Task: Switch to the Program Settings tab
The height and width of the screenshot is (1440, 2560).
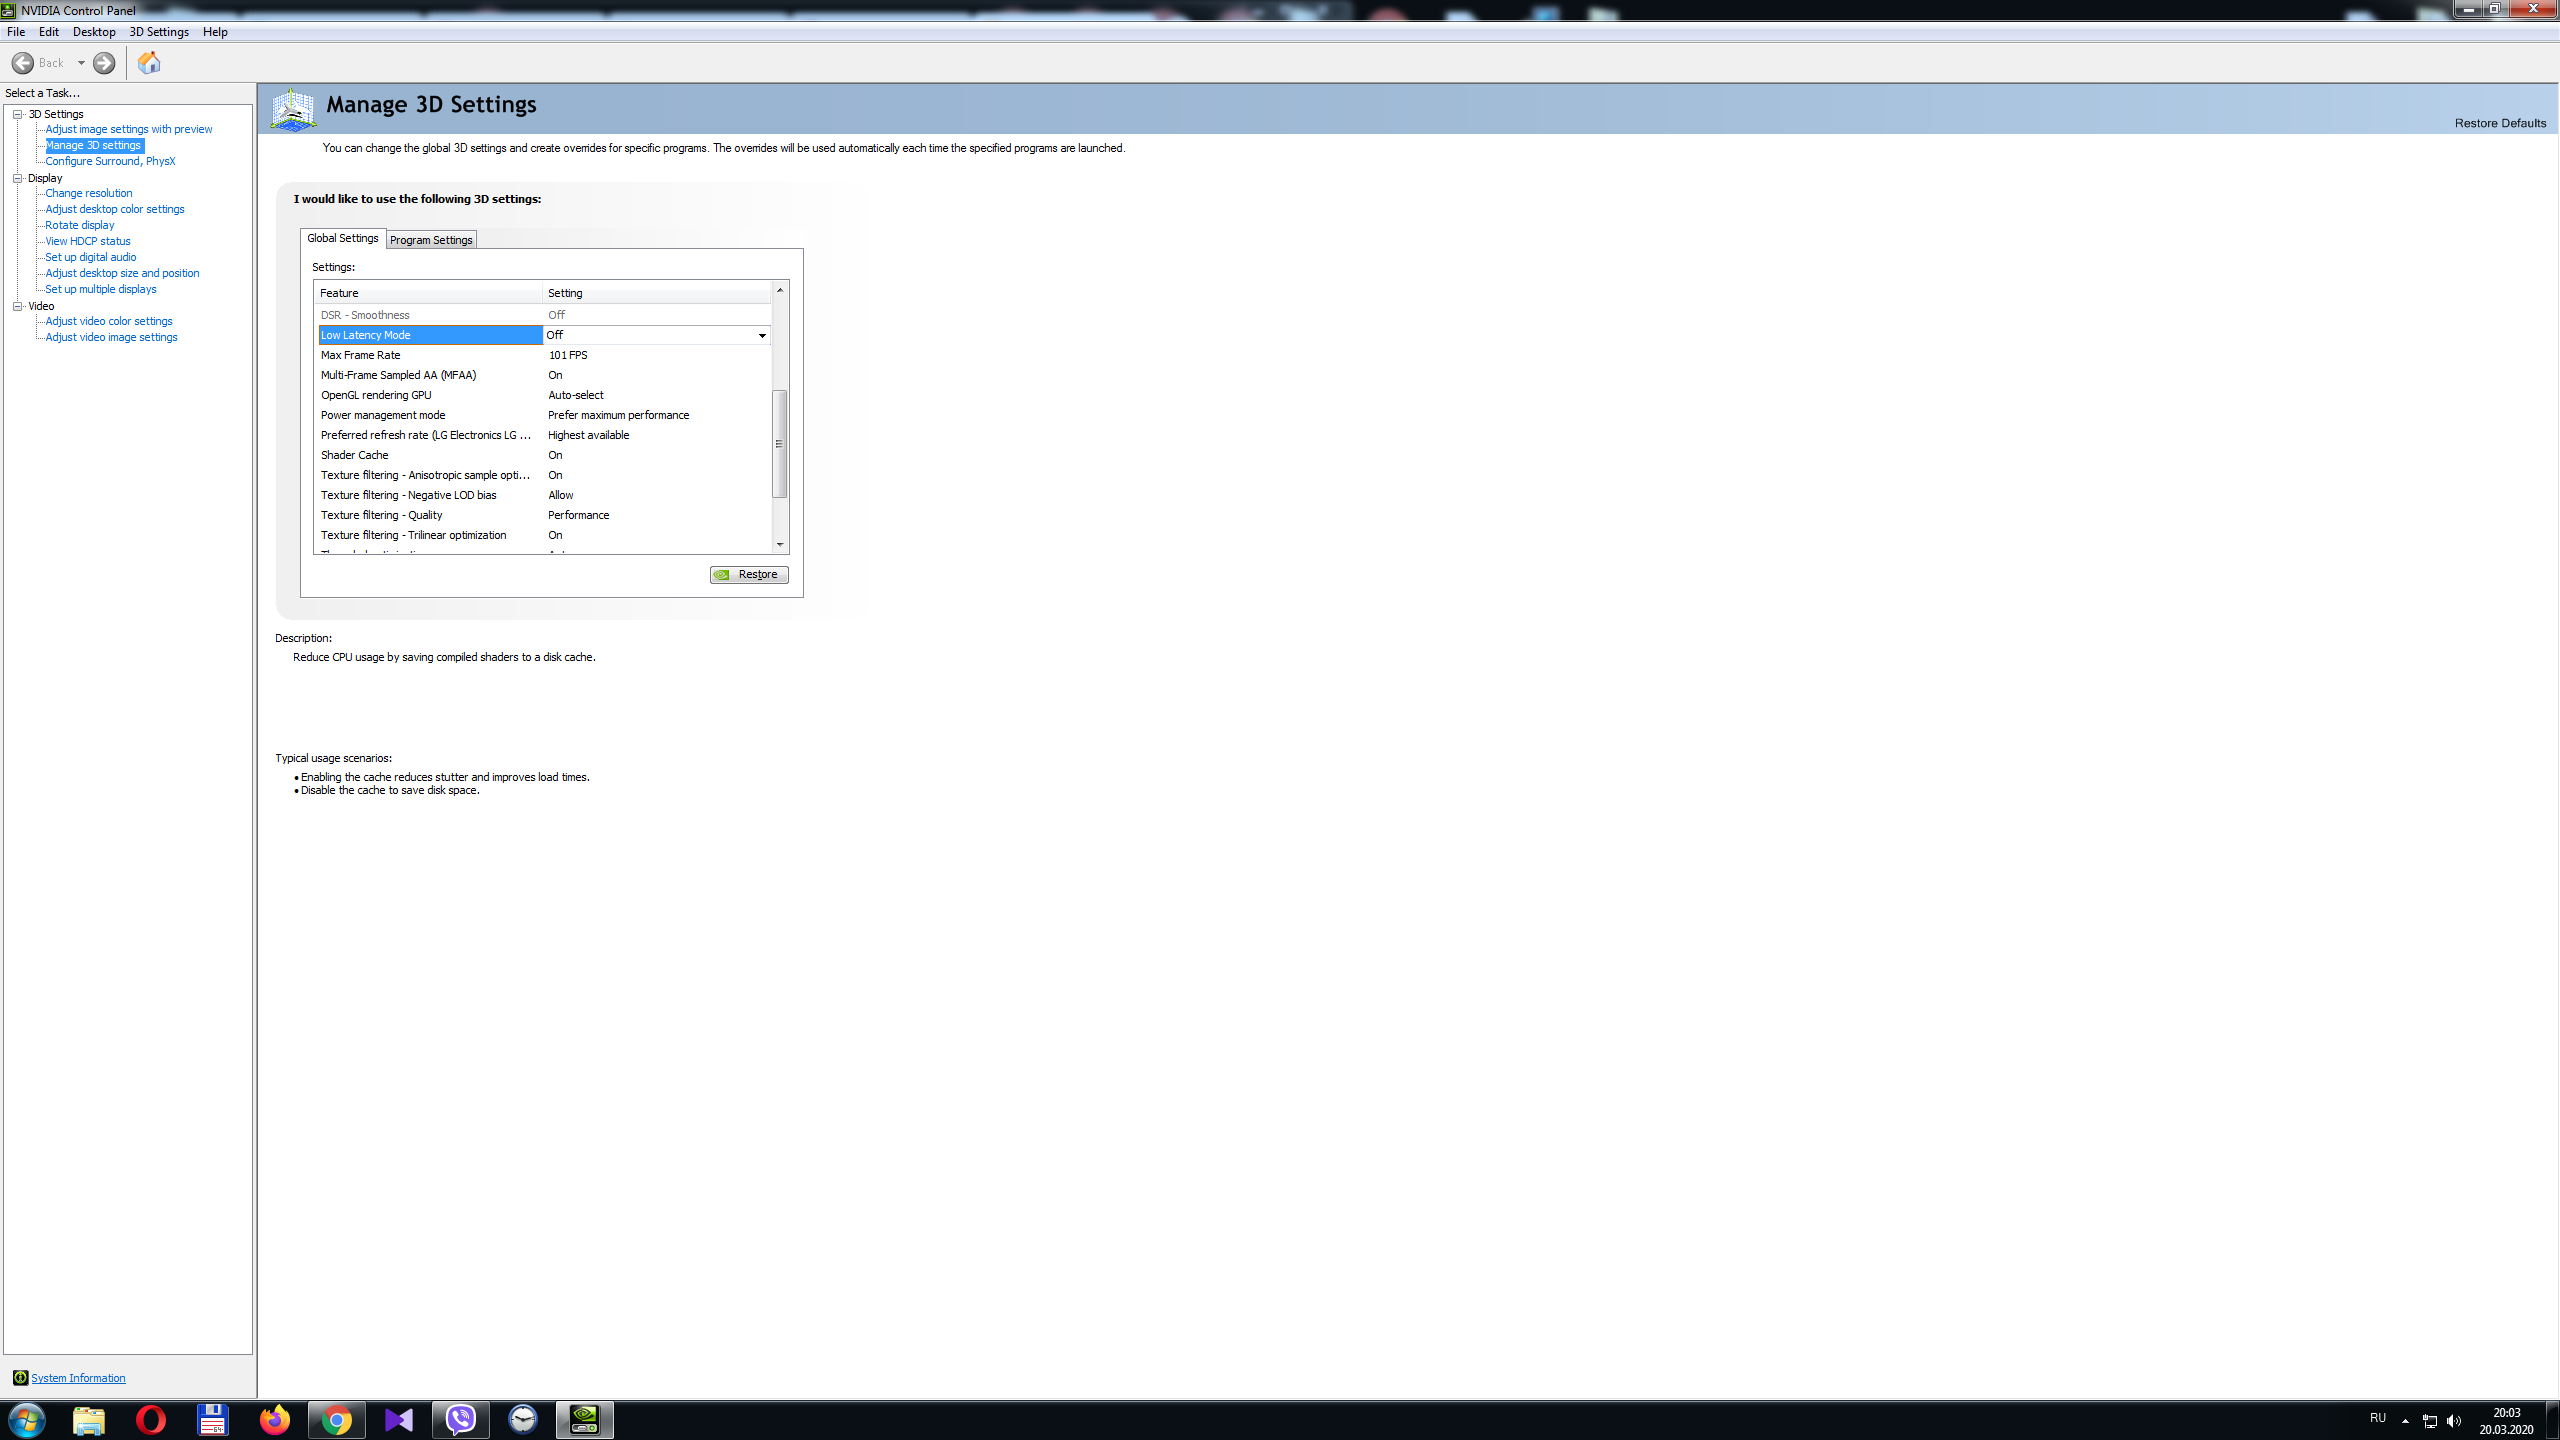Action: [x=431, y=240]
